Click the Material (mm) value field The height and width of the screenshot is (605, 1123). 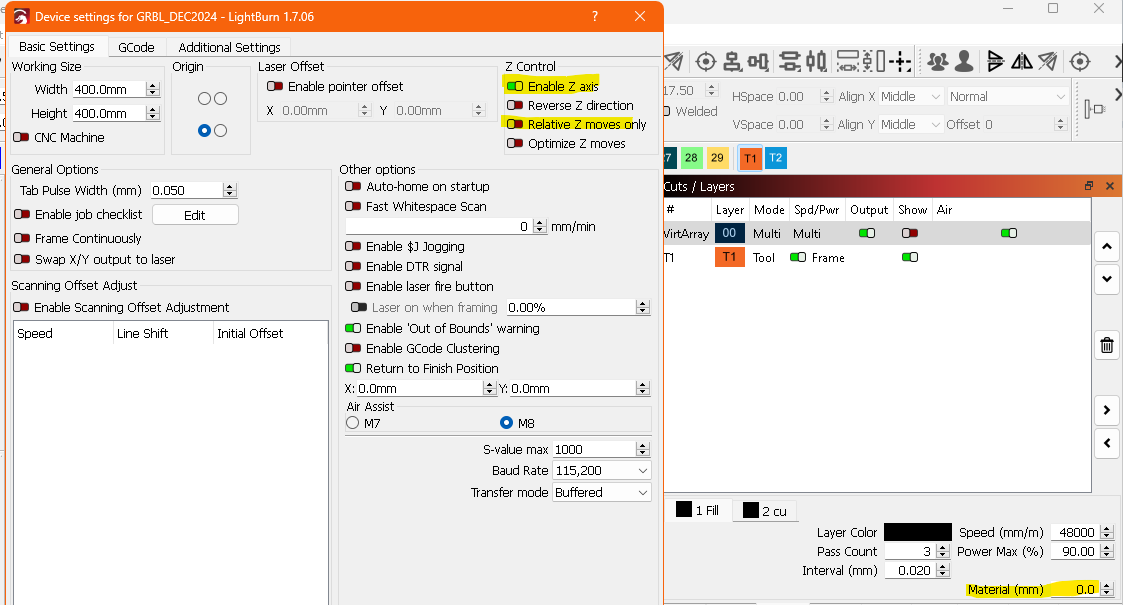click(1074, 589)
